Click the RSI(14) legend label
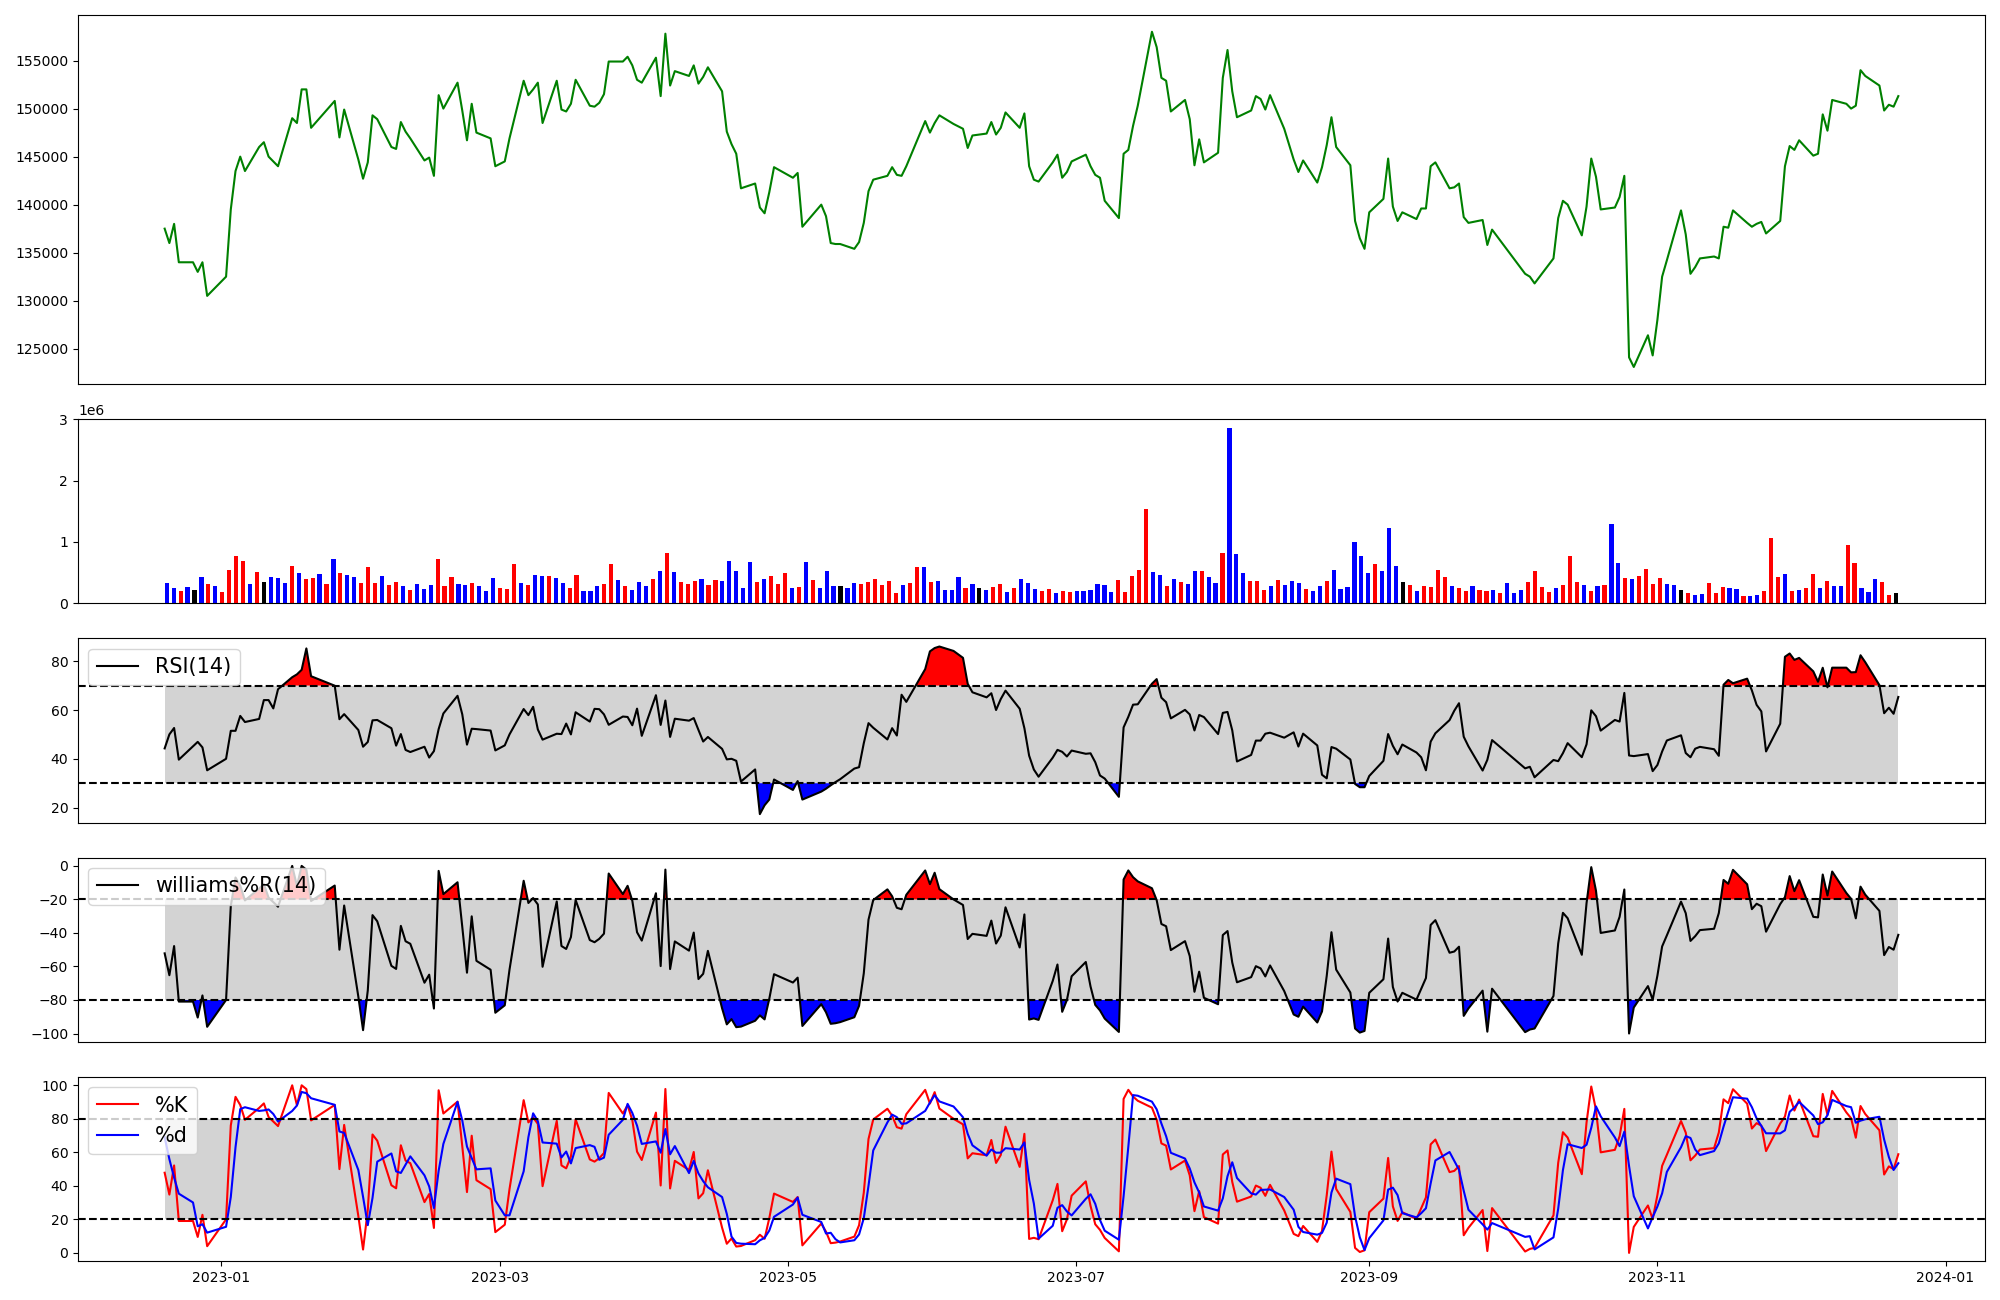The width and height of the screenshot is (2000, 1300). click(x=192, y=666)
